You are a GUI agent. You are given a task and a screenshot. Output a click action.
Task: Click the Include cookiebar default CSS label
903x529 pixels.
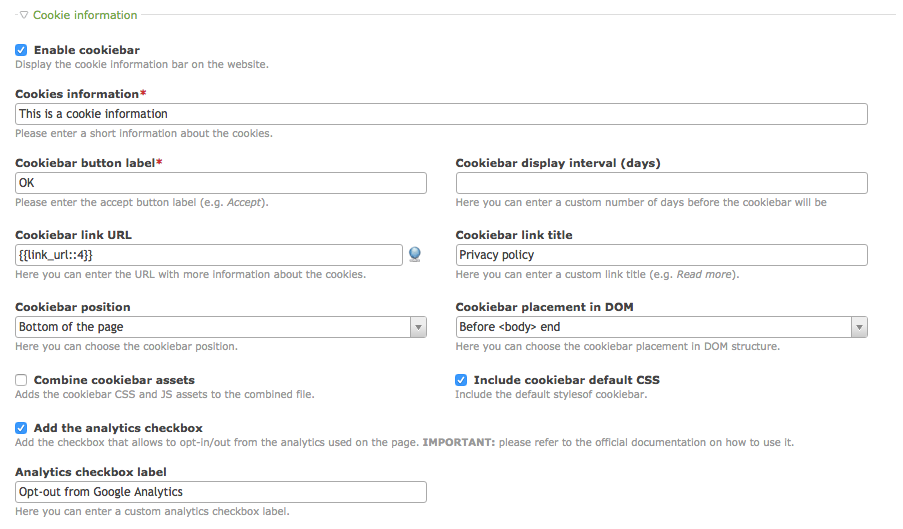(x=566, y=380)
